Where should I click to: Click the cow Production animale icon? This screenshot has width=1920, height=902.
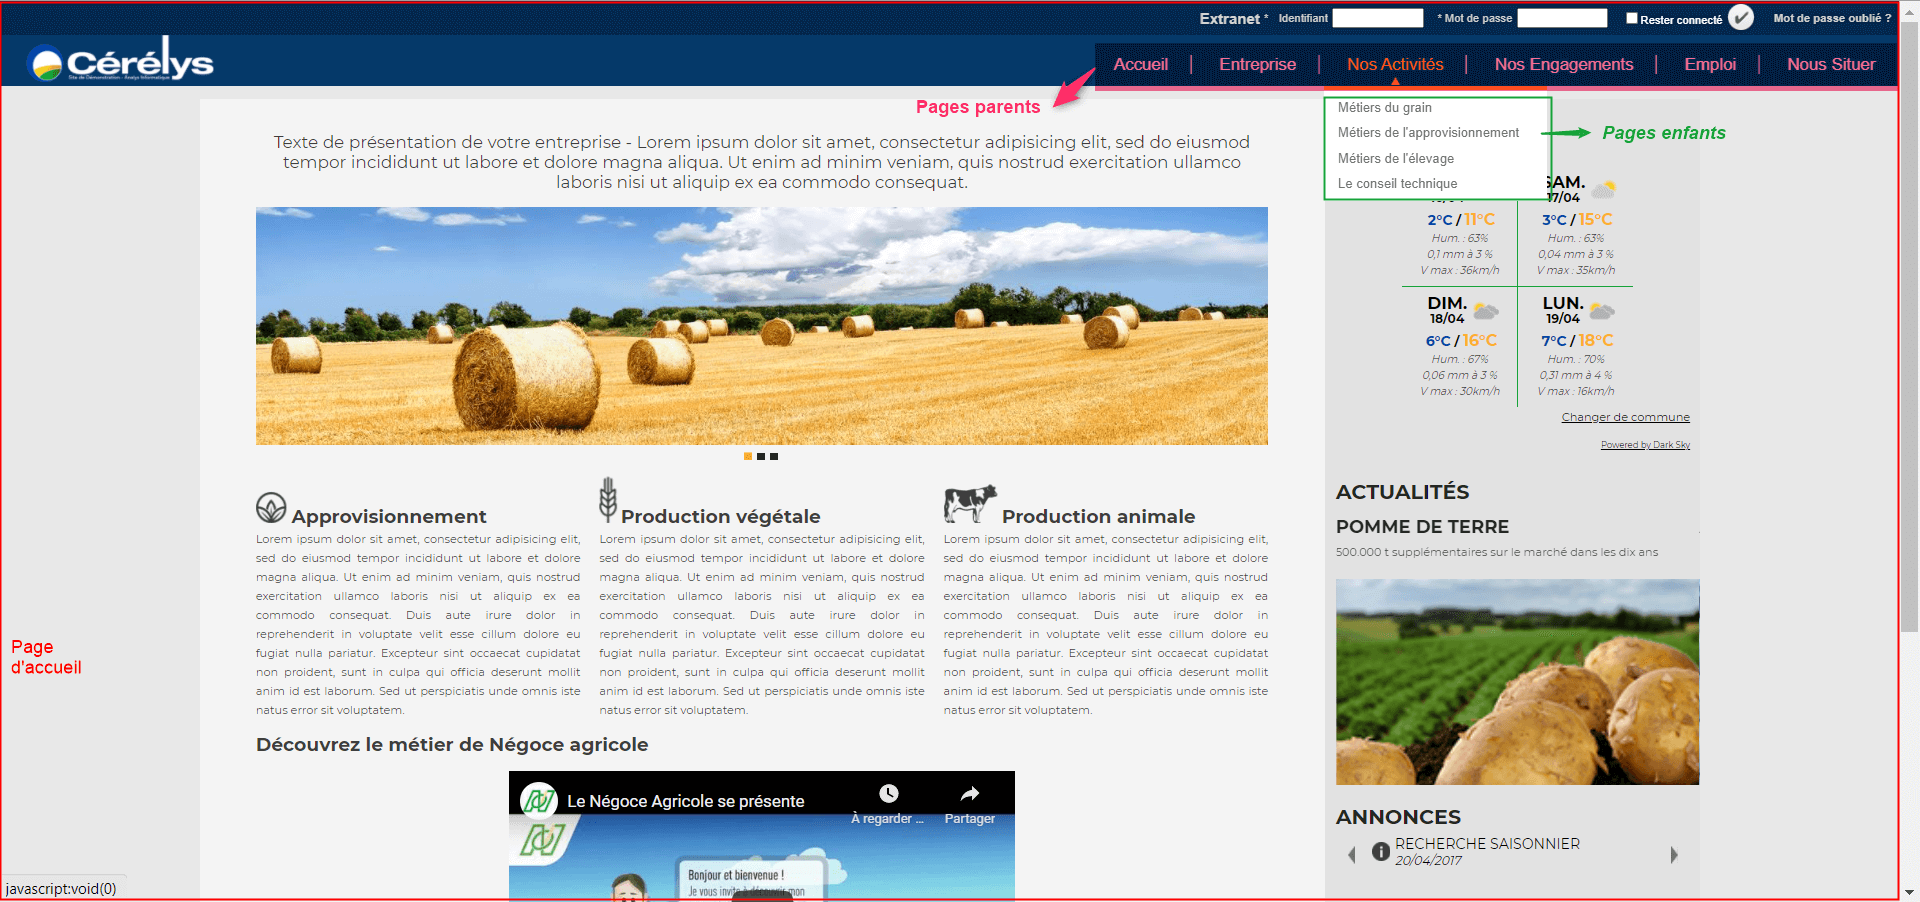pos(969,503)
